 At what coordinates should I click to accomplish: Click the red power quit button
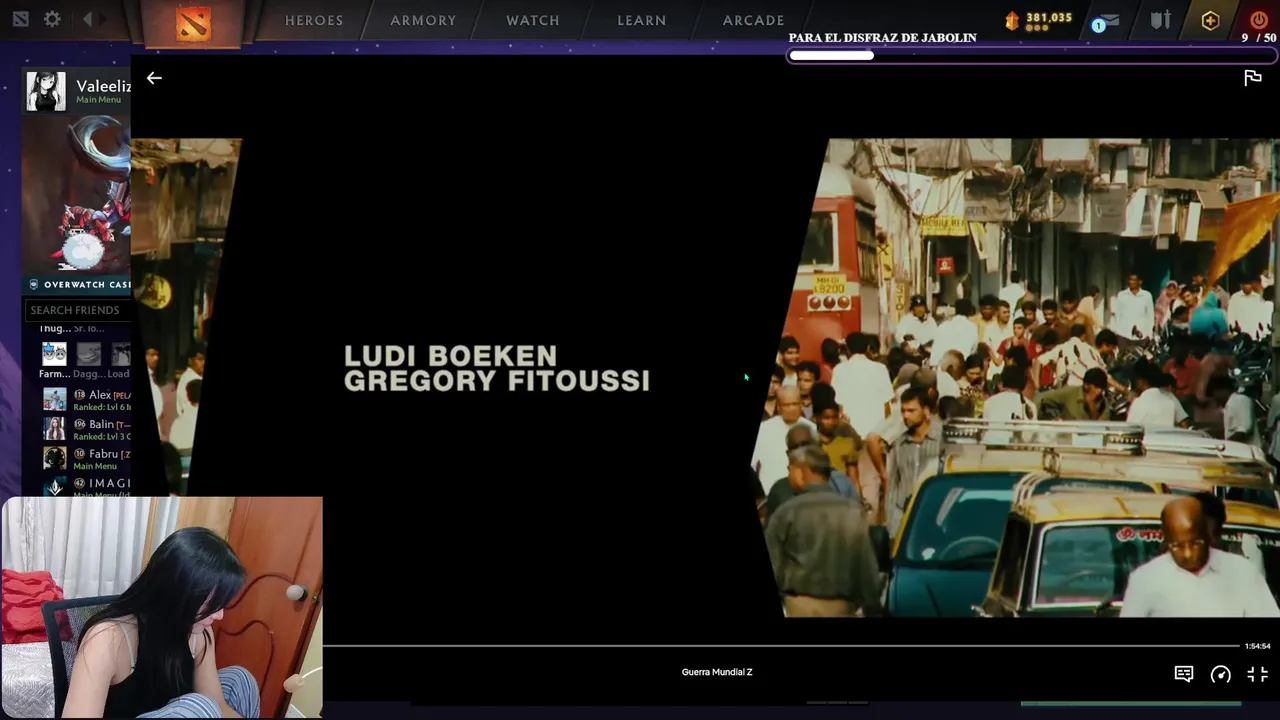(x=1258, y=19)
